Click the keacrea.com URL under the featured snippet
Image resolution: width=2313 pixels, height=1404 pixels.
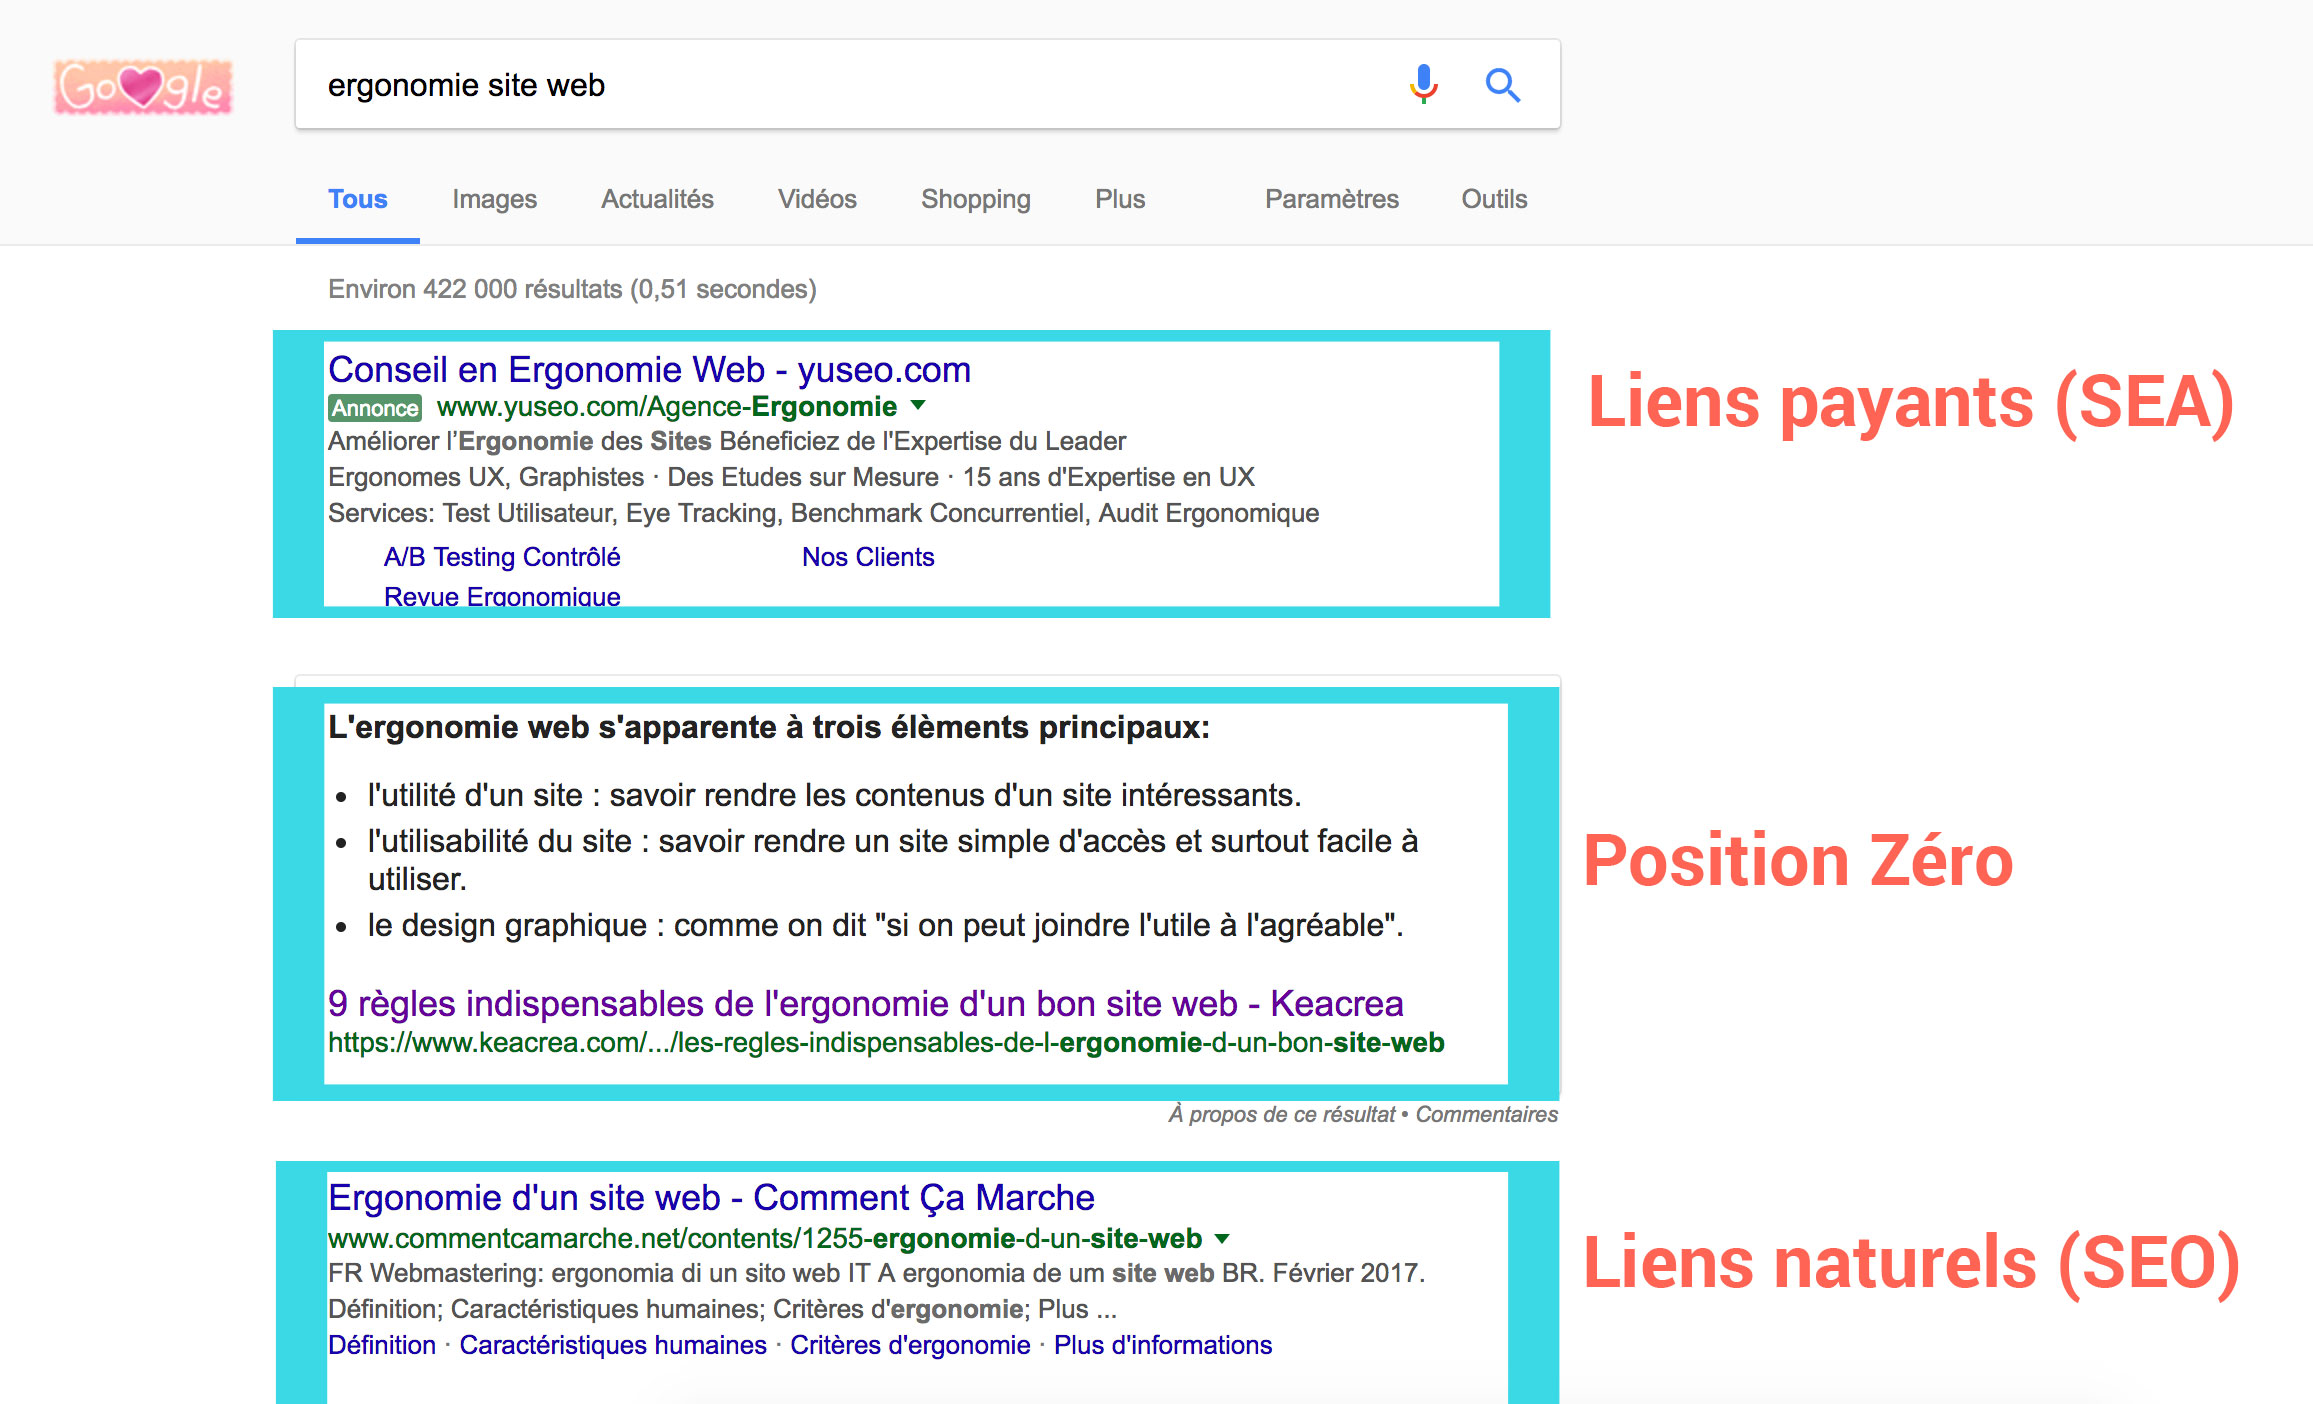click(x=886, y=1043)
